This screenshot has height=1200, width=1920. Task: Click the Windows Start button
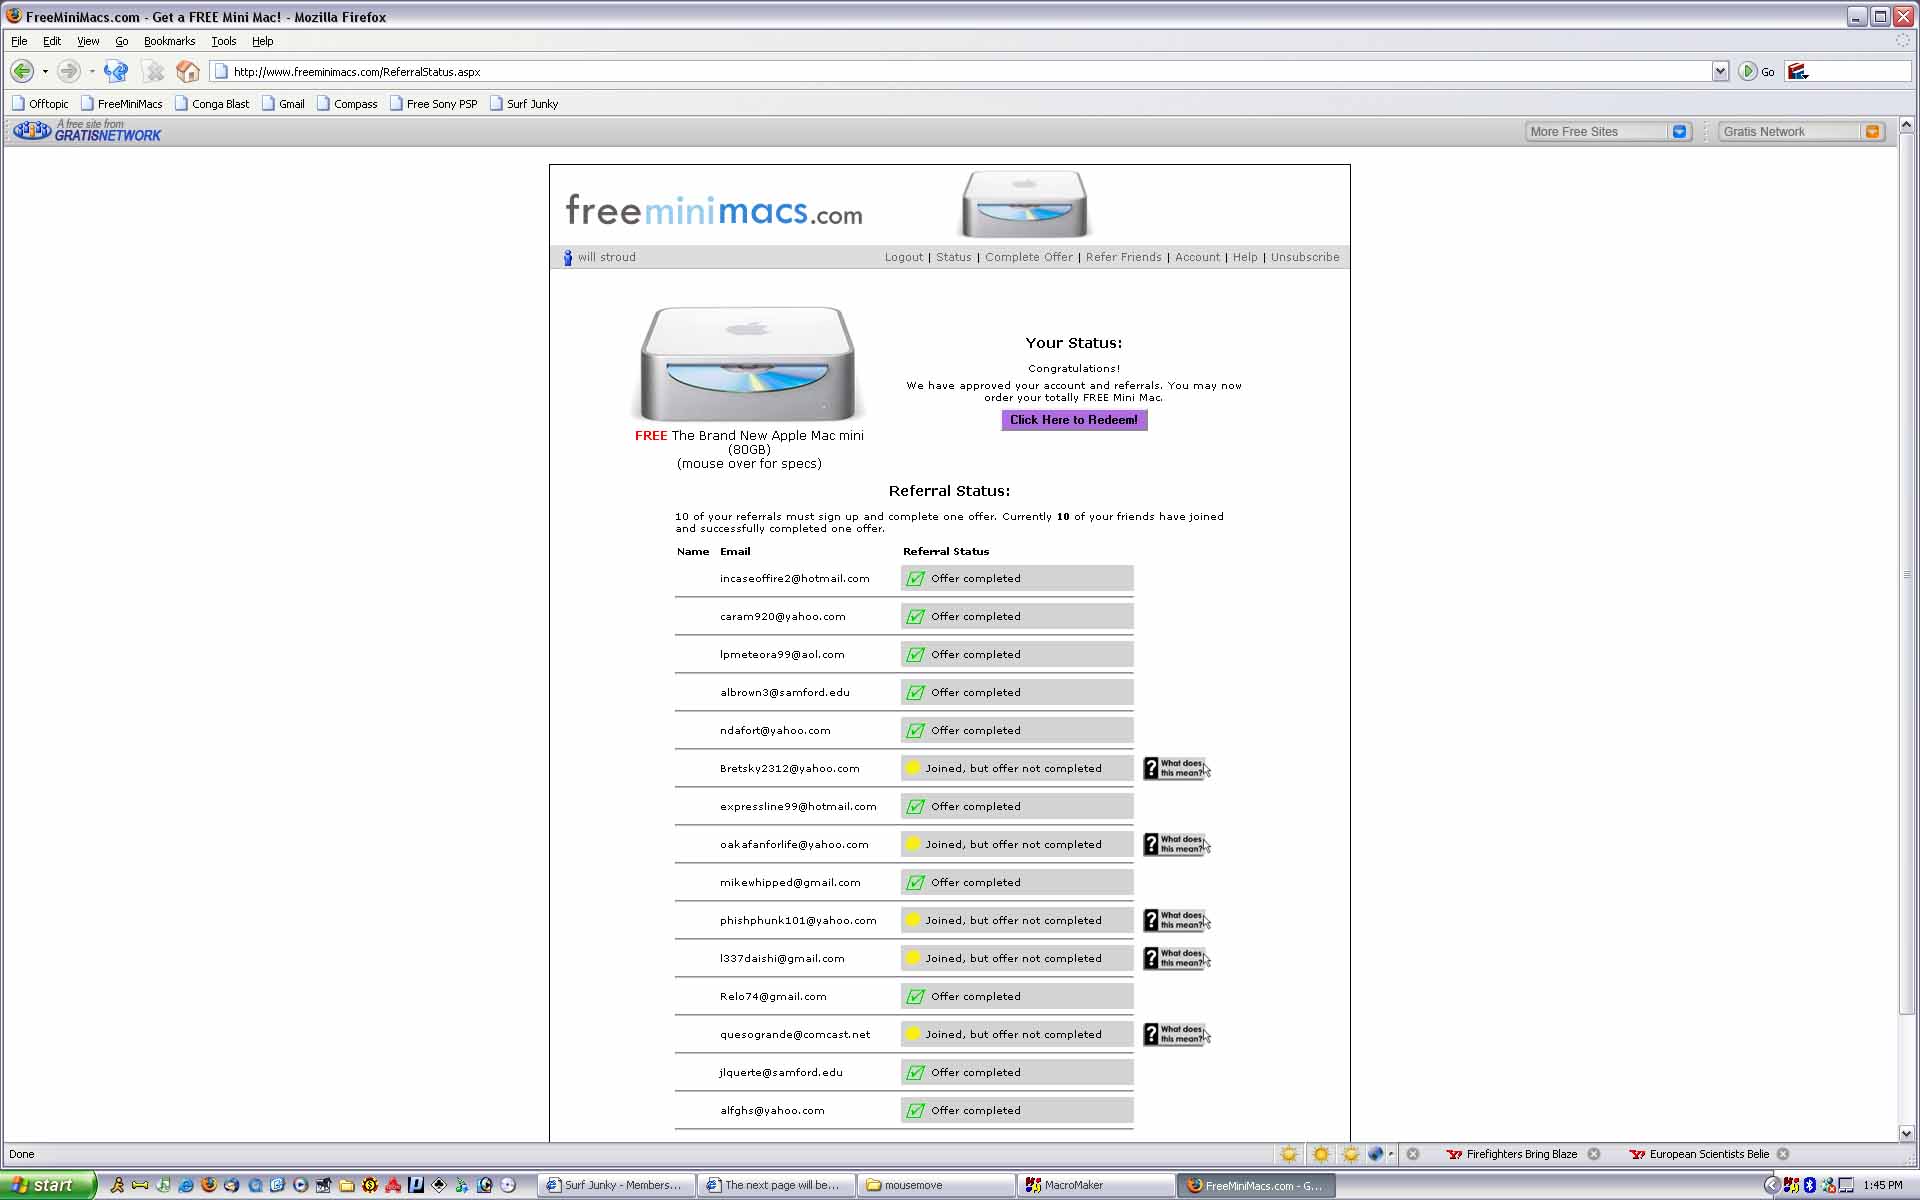(48, 1185)
